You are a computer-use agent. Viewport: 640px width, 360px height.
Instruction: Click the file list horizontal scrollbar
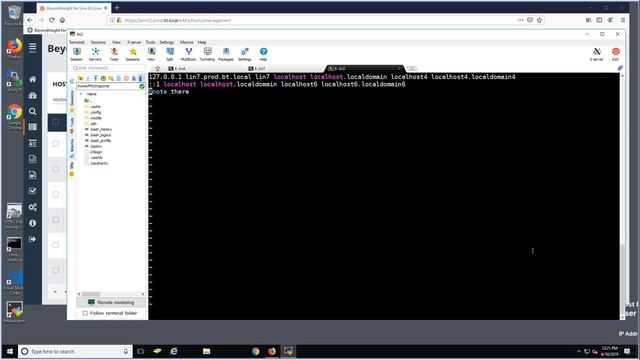[x=111, y=294]
